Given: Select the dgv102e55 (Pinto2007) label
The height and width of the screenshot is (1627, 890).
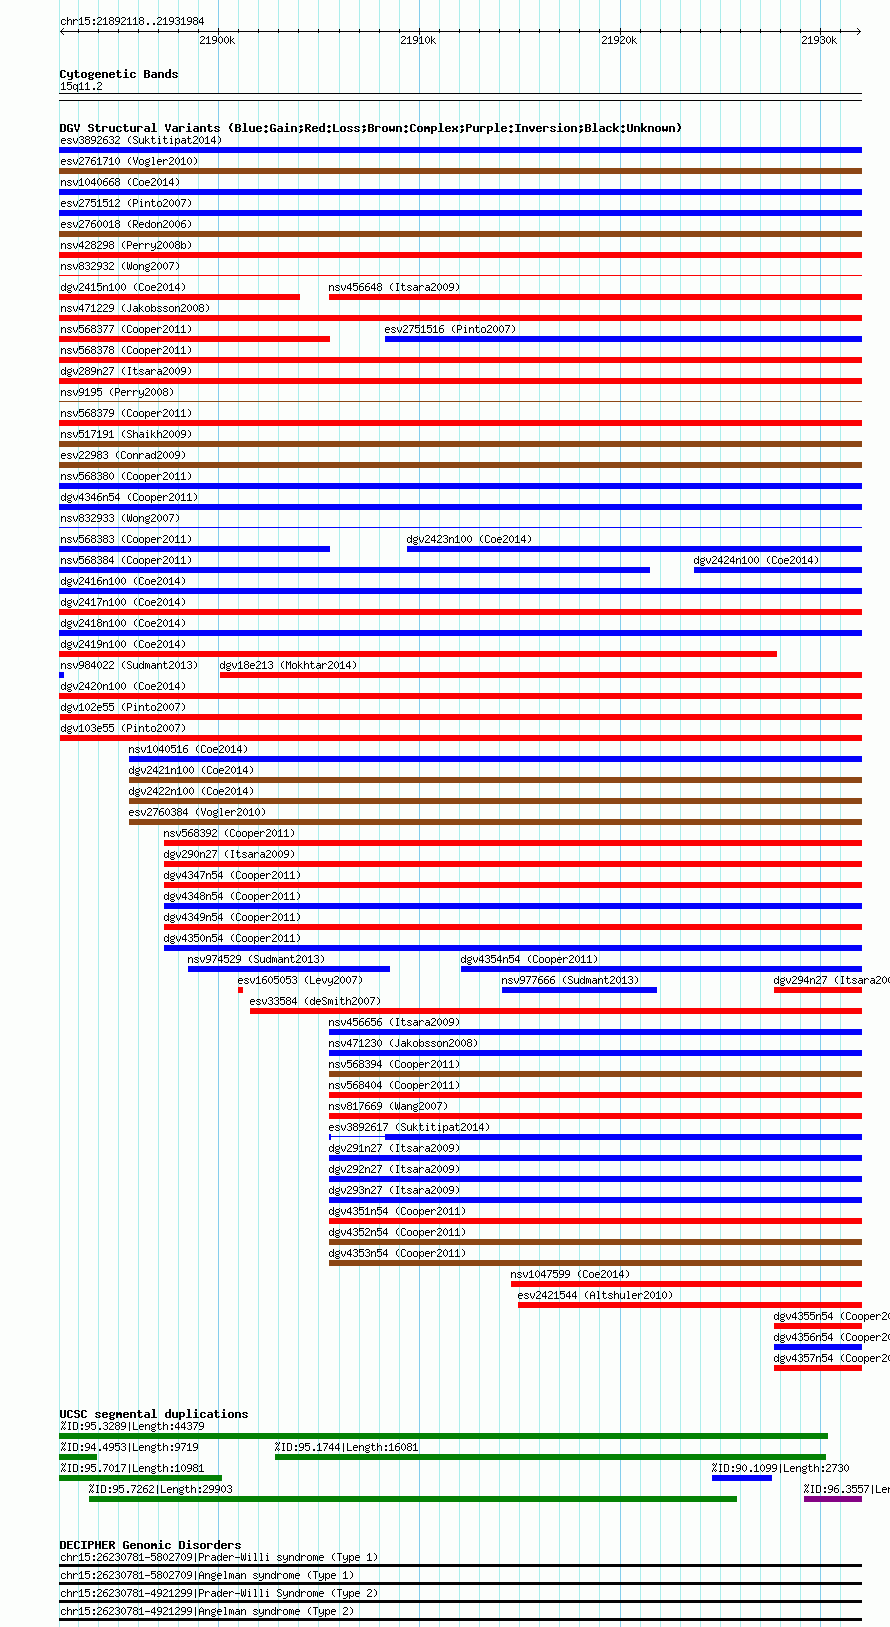Looking at the screenshot, I should (123, 707).
